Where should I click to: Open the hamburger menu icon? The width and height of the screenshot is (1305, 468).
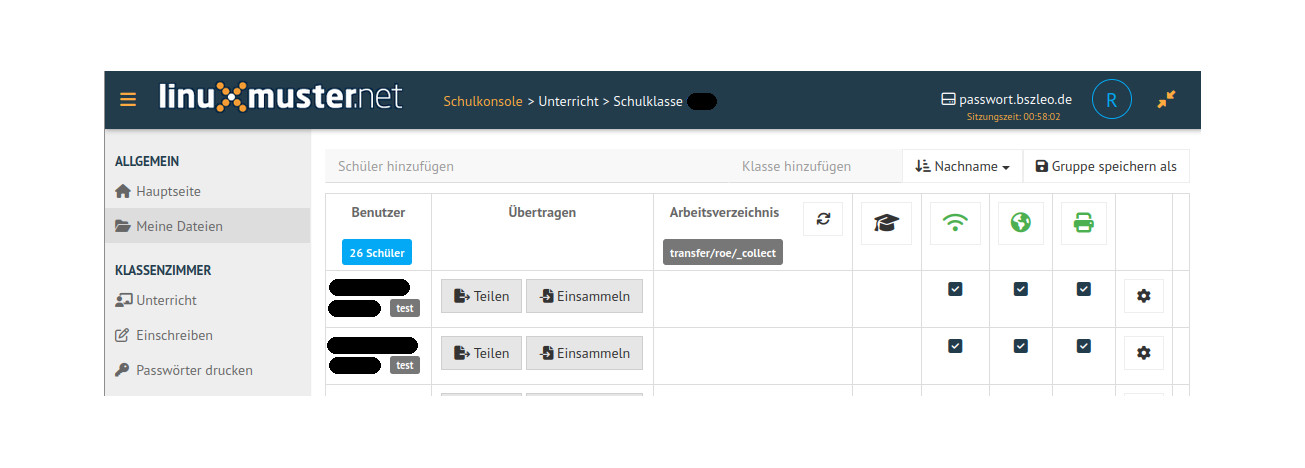pyautogui.click(x=128, y=99)
